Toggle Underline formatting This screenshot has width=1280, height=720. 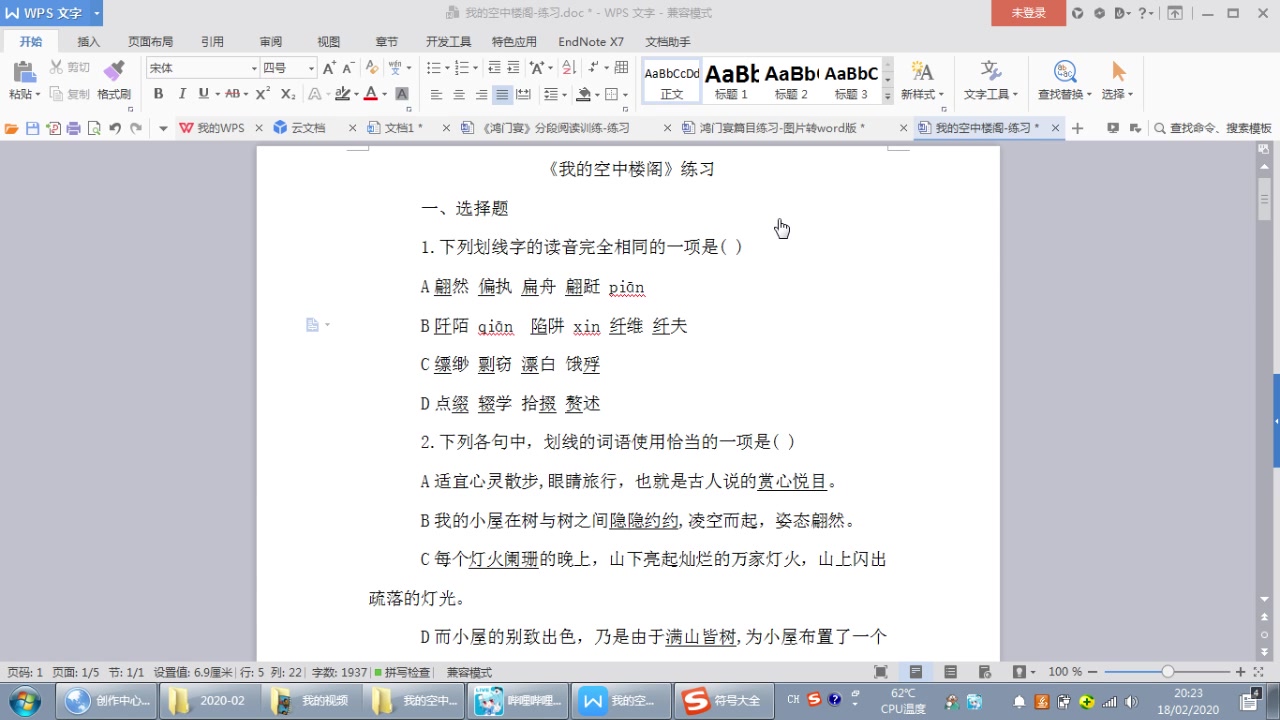pos(204,94)
